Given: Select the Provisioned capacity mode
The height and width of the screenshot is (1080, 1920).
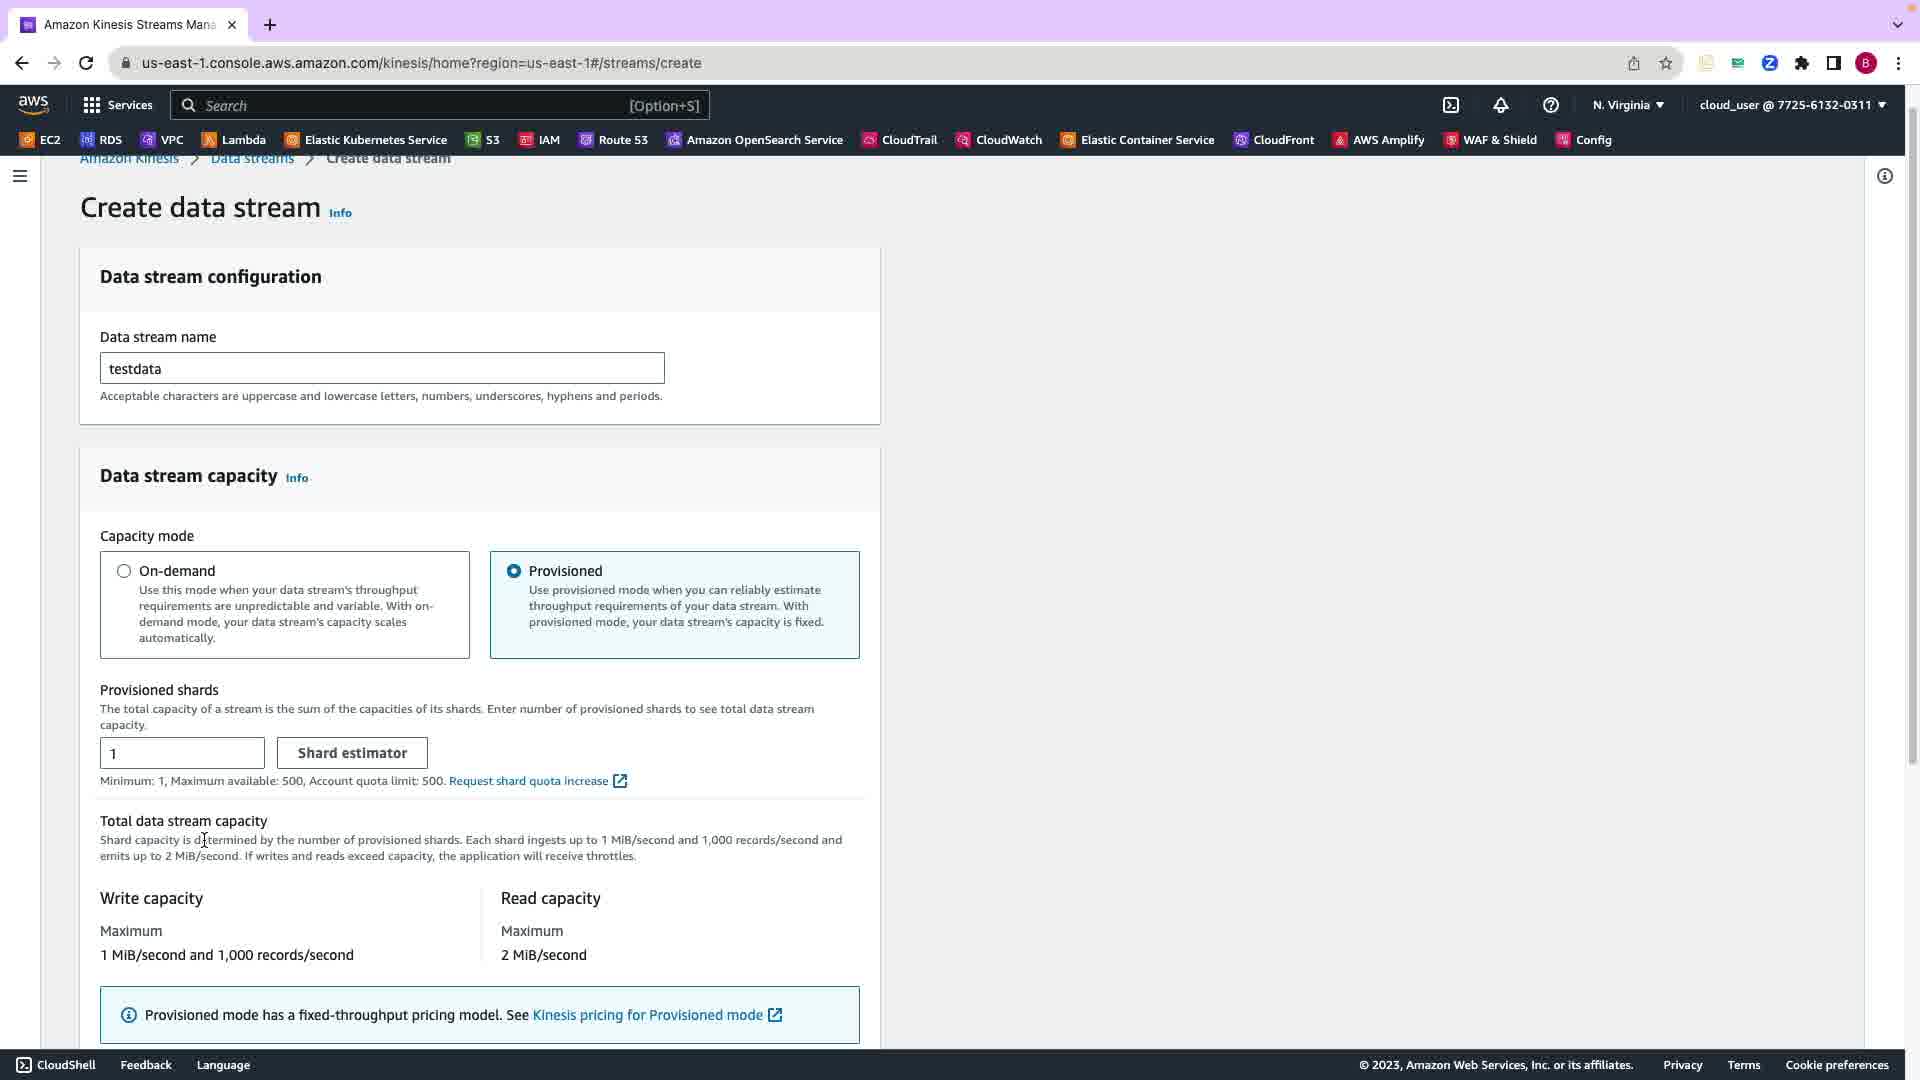Looking at the screenshot, I should coord(514,571).
